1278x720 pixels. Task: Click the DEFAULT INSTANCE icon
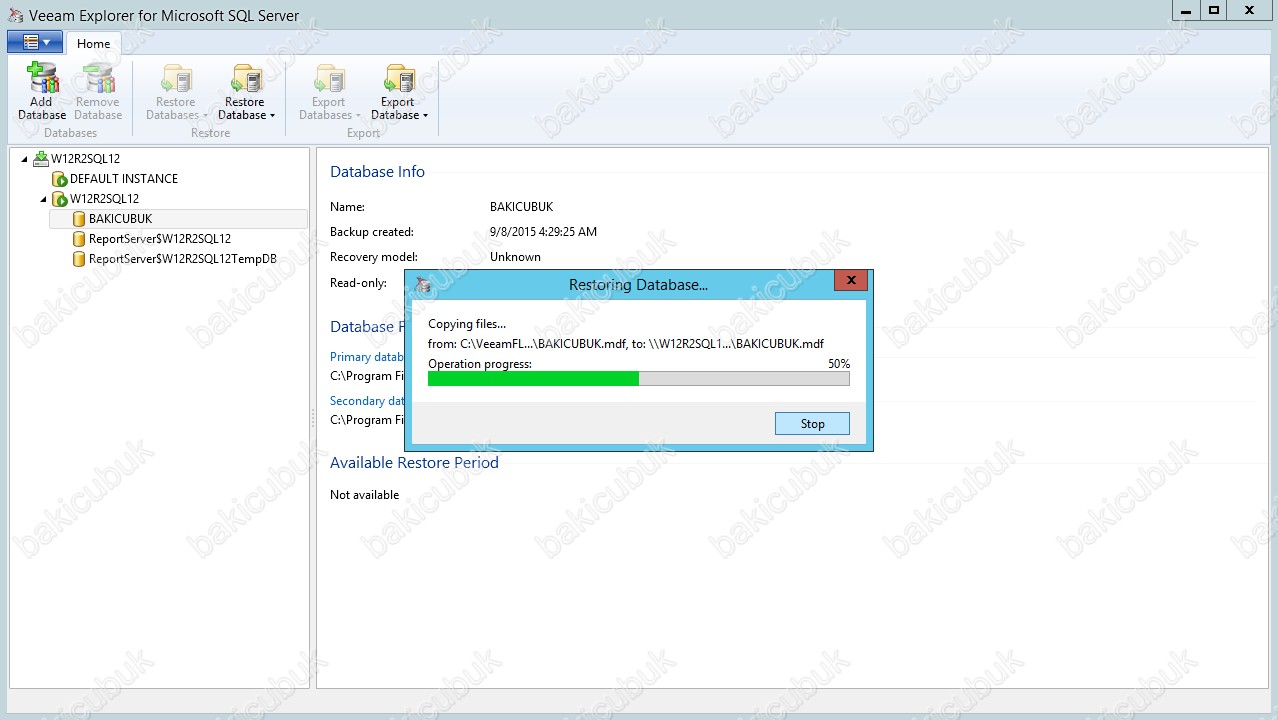[60, 179]
